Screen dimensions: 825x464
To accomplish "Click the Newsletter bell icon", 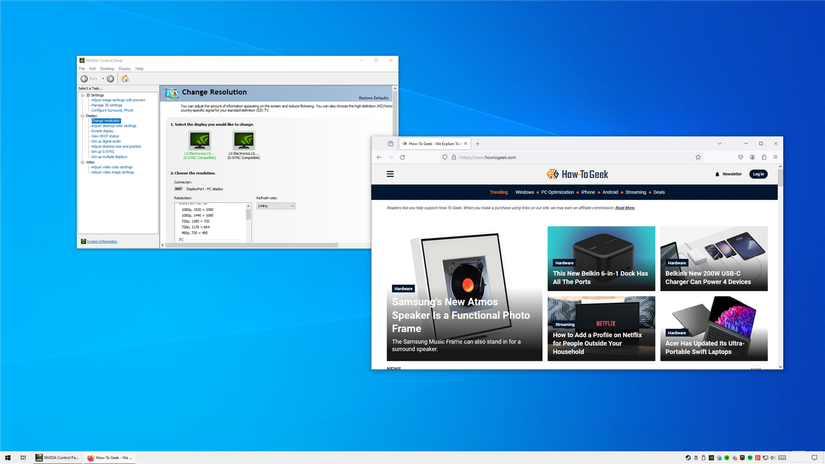I will pos(717,174).
